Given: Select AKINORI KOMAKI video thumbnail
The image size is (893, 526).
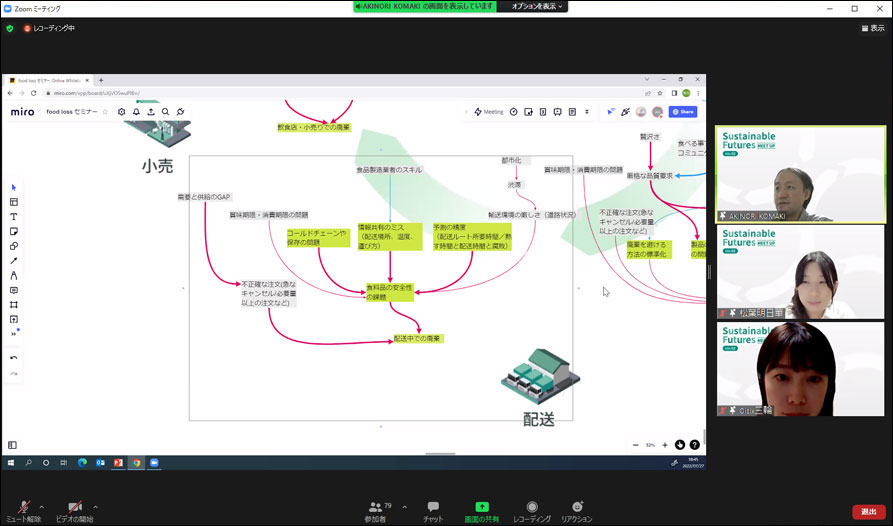Looking at the screenshot, I should [800, 174].
